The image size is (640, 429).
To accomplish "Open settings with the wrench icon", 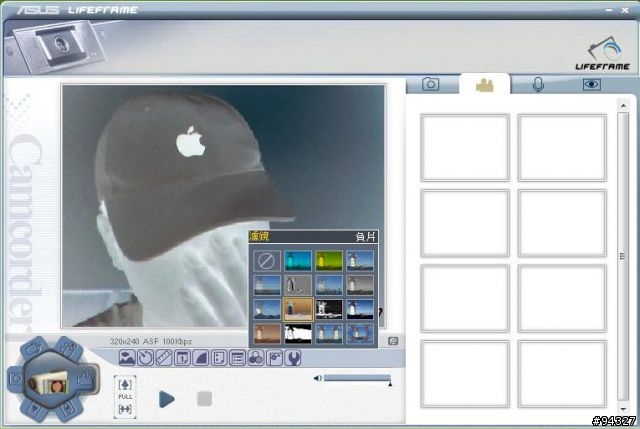I will (x=293, y=358).
